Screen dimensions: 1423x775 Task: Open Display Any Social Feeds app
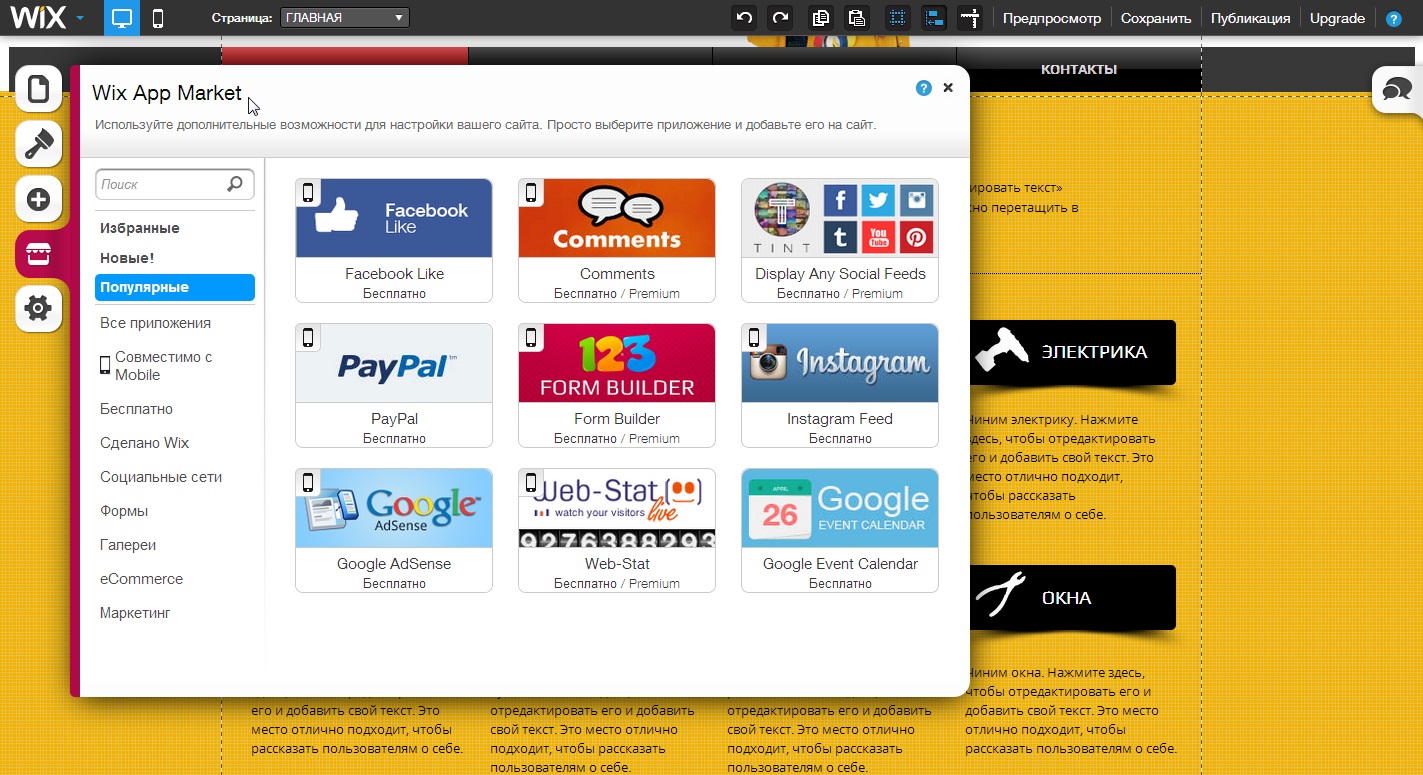pyautogui.click(x=840, y=218)
